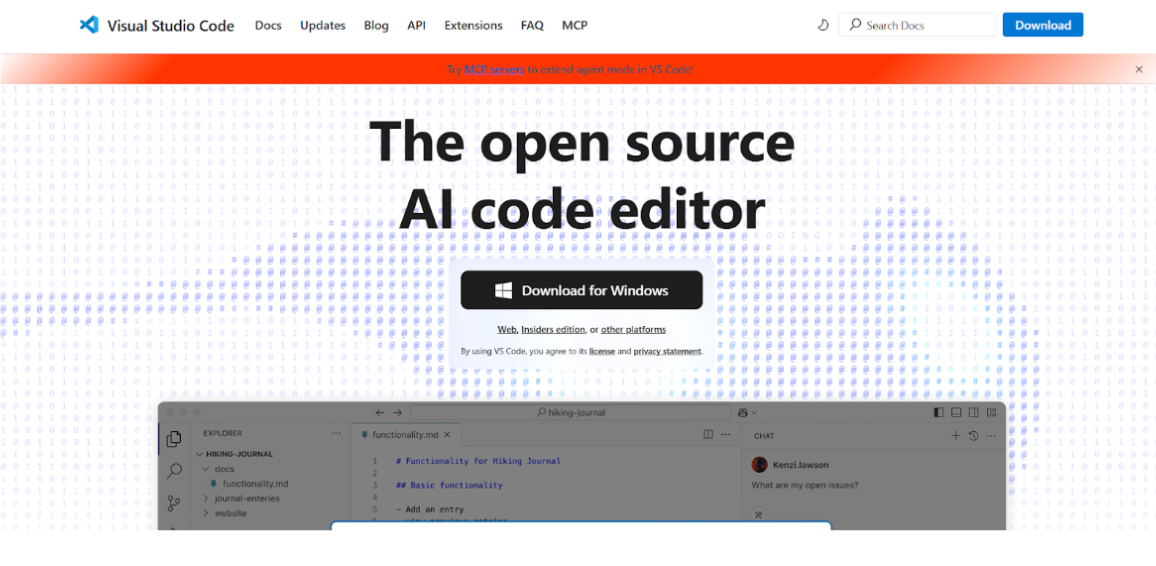Open the Docs navigation item
This screenshot has width=1156, height=566.
[x=268, y=25]
